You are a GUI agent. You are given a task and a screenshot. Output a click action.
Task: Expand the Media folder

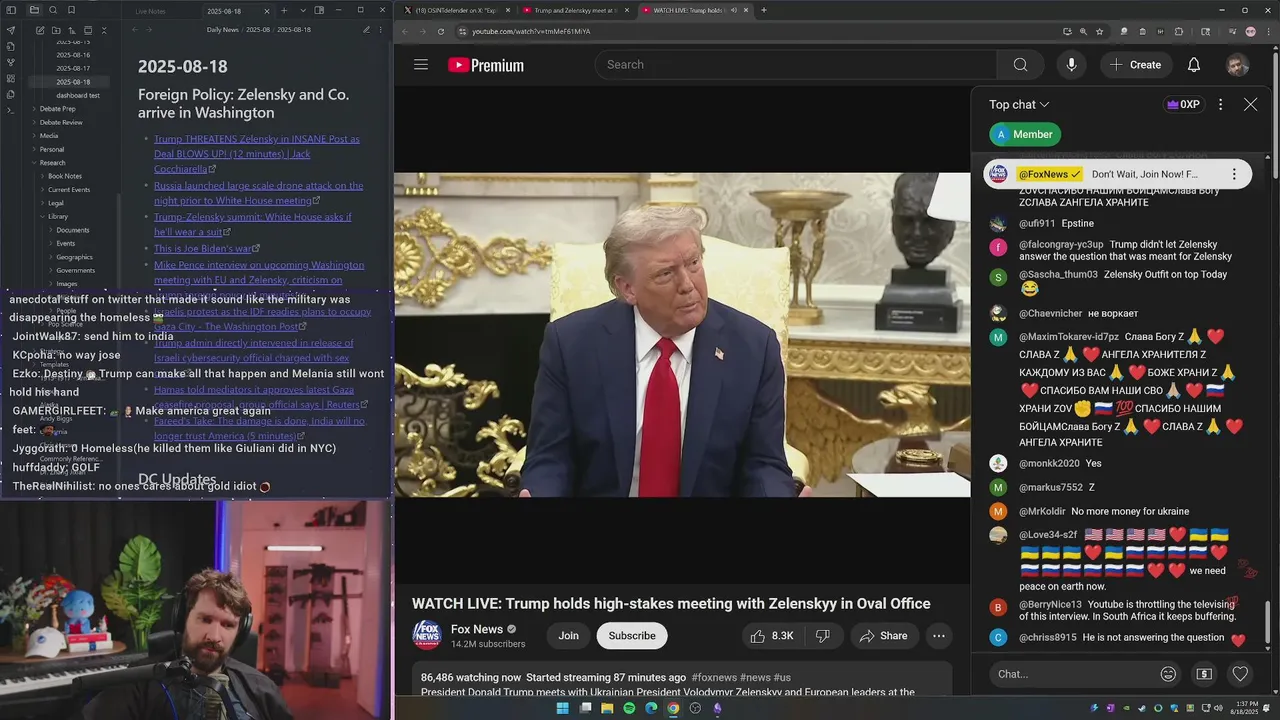[49, 135]
